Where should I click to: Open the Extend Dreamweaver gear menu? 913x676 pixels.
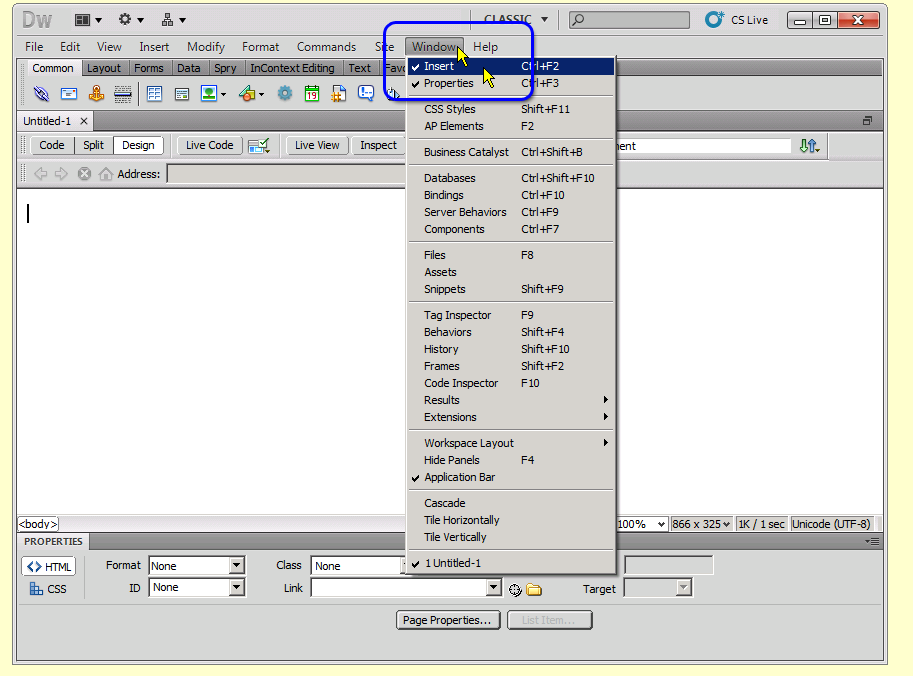point(131,20)
